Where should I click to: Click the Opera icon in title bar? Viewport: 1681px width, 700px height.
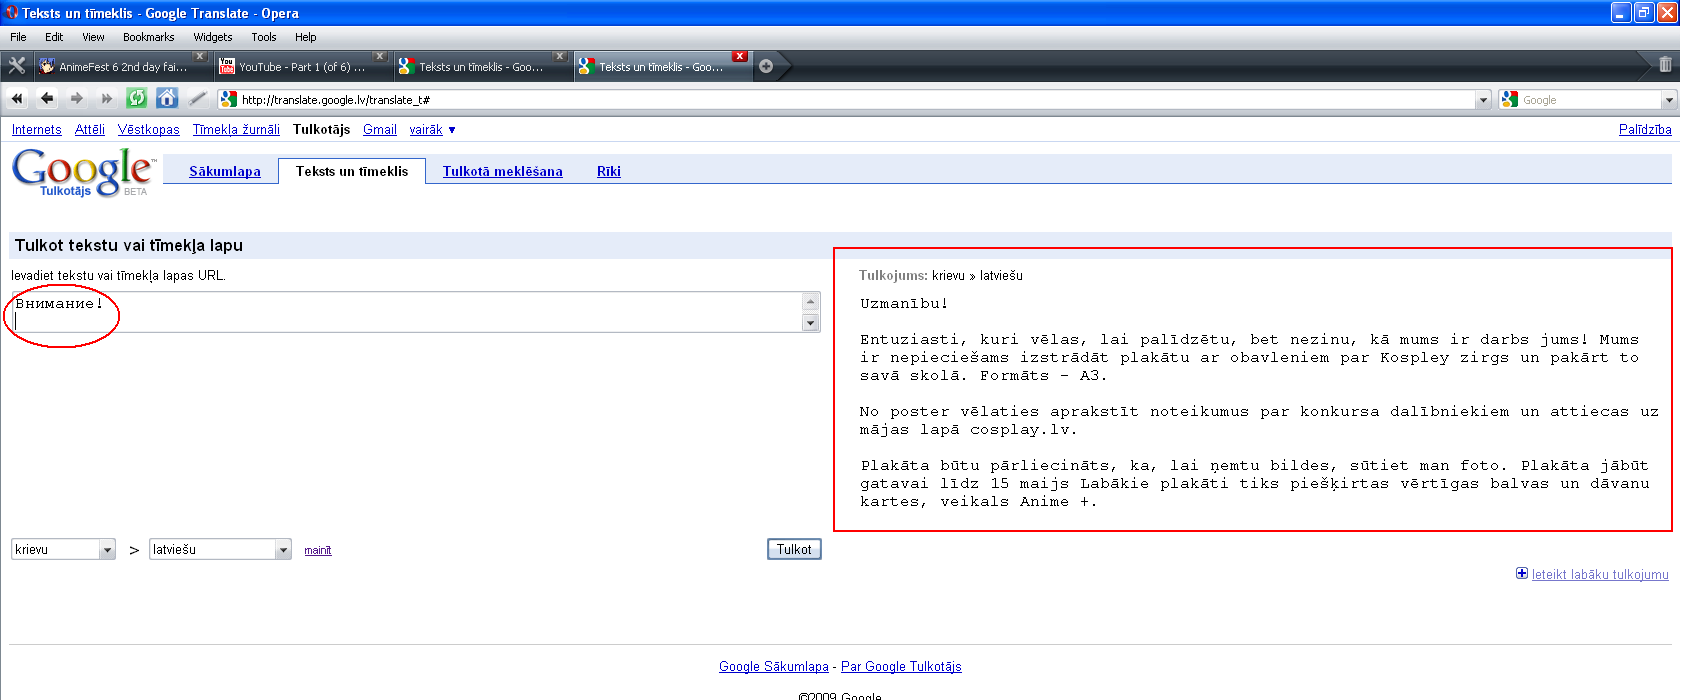[11, 13]
